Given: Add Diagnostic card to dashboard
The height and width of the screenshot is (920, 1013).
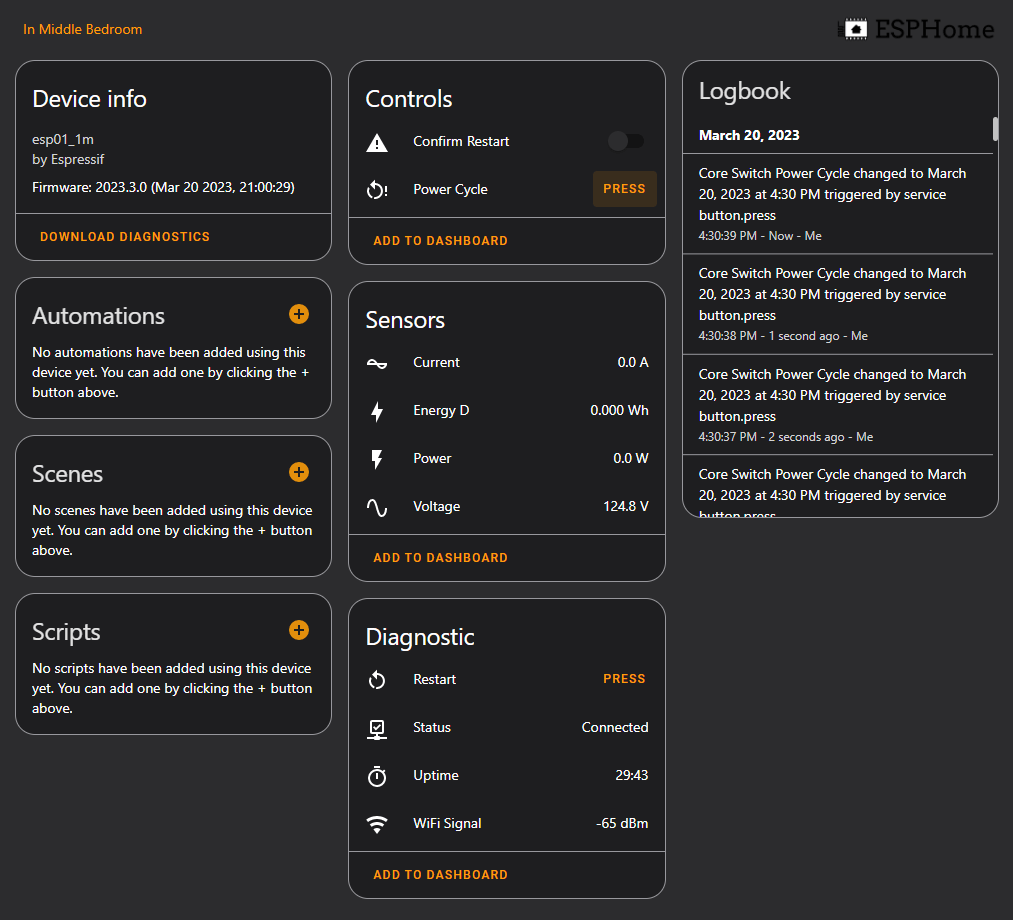Looking at the screenshot, I should 440,875.
